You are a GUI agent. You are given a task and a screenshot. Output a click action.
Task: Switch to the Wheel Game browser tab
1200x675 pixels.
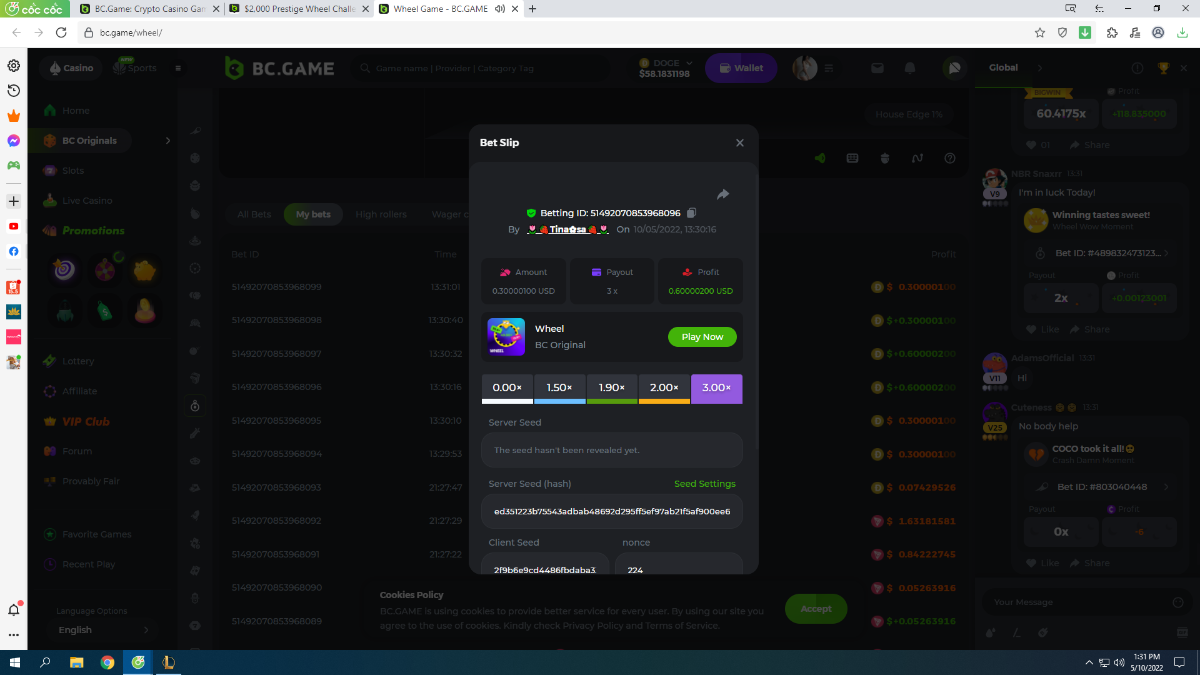pos(442,9)
